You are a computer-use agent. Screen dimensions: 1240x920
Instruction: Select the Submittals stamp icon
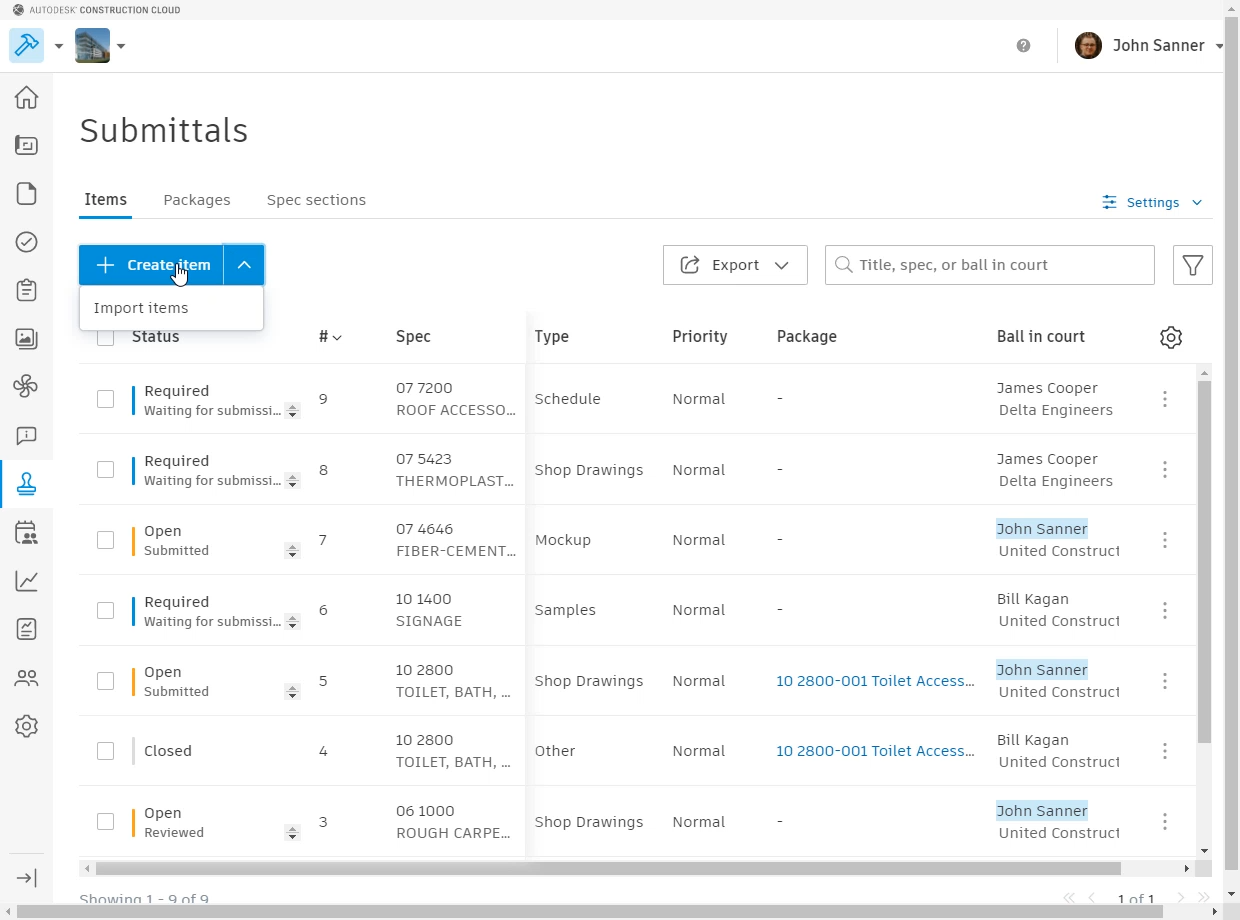pos(26,484)
